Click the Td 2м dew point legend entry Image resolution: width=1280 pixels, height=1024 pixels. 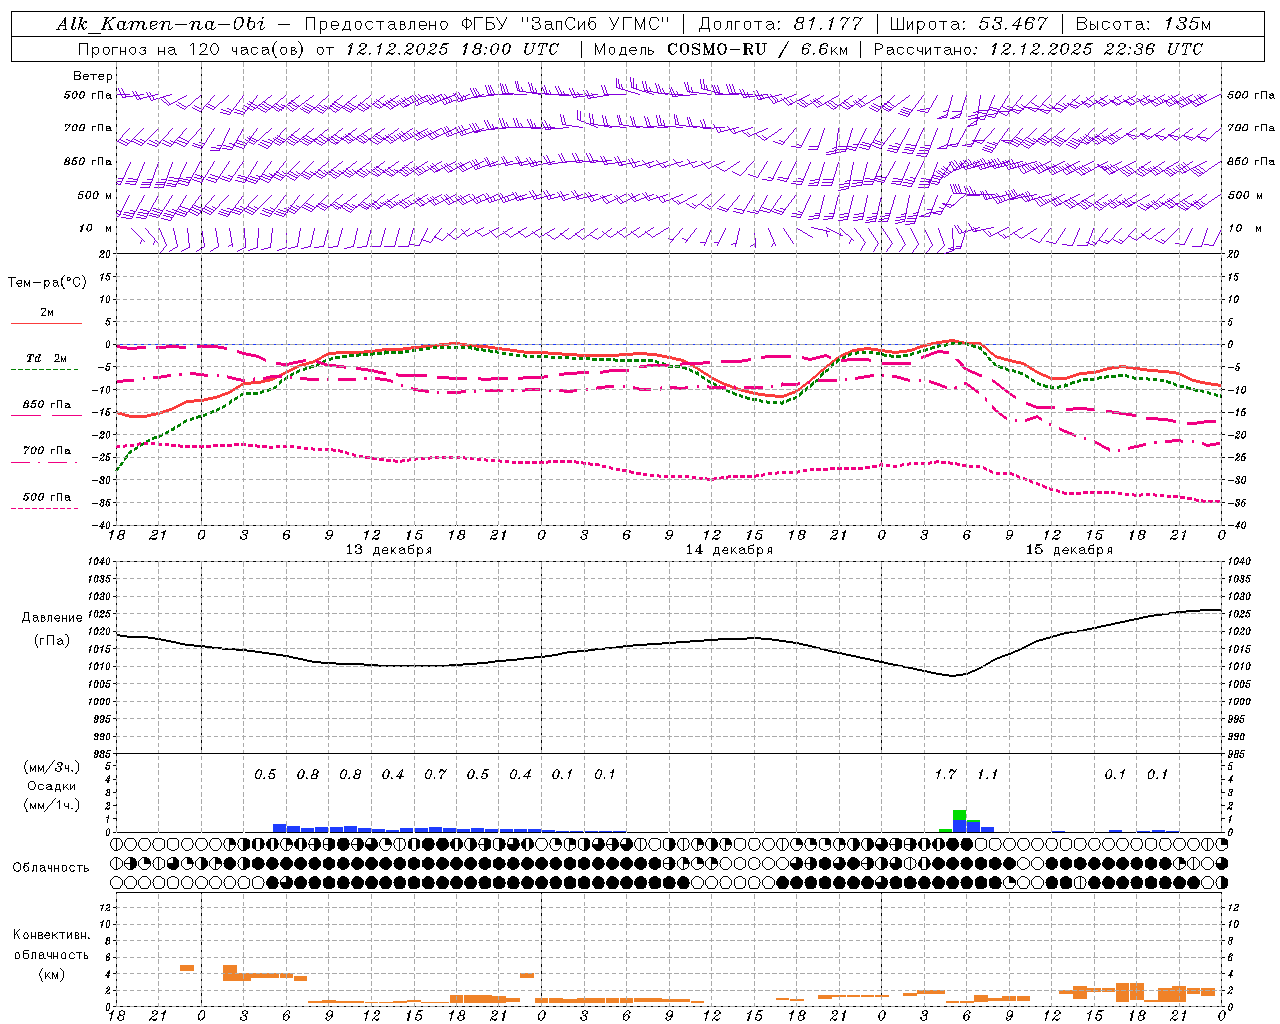pos(47,358)
